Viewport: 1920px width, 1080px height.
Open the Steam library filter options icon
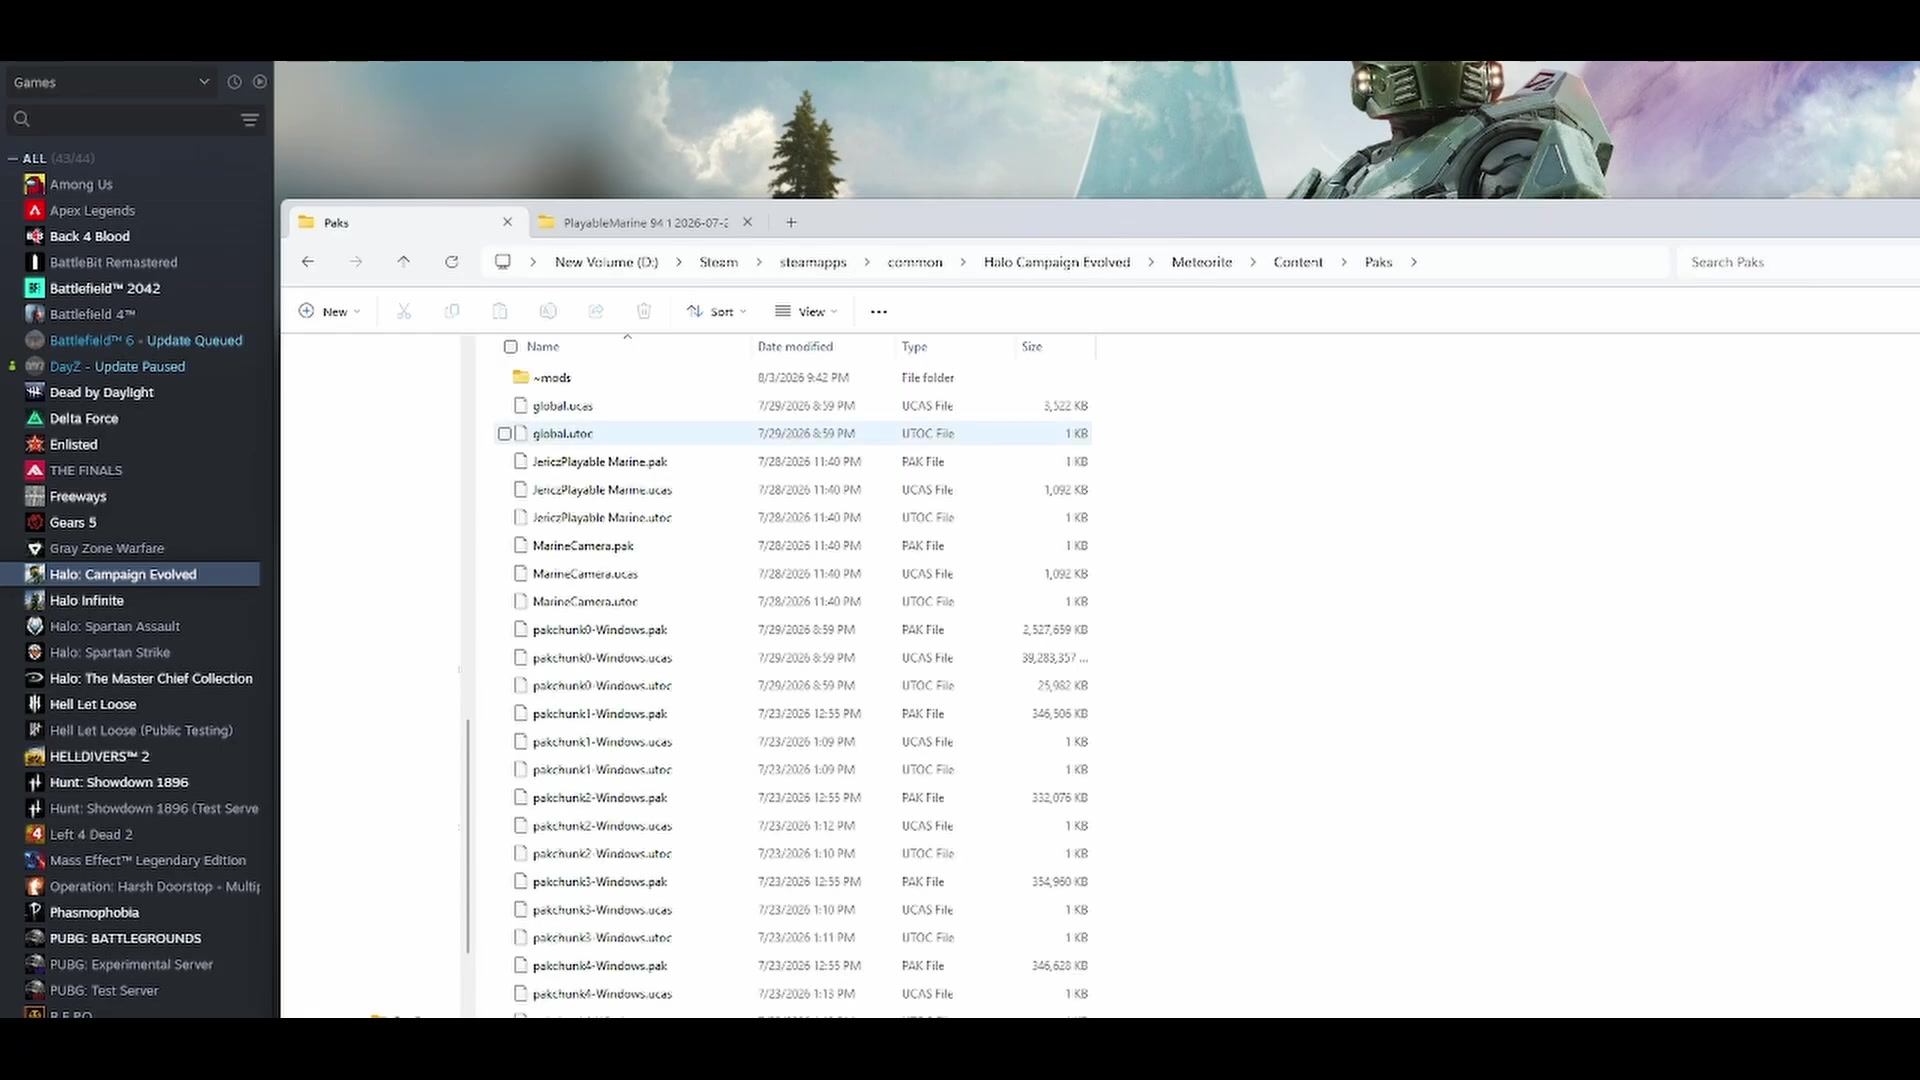pyautogui.click(x=250, y=120)
